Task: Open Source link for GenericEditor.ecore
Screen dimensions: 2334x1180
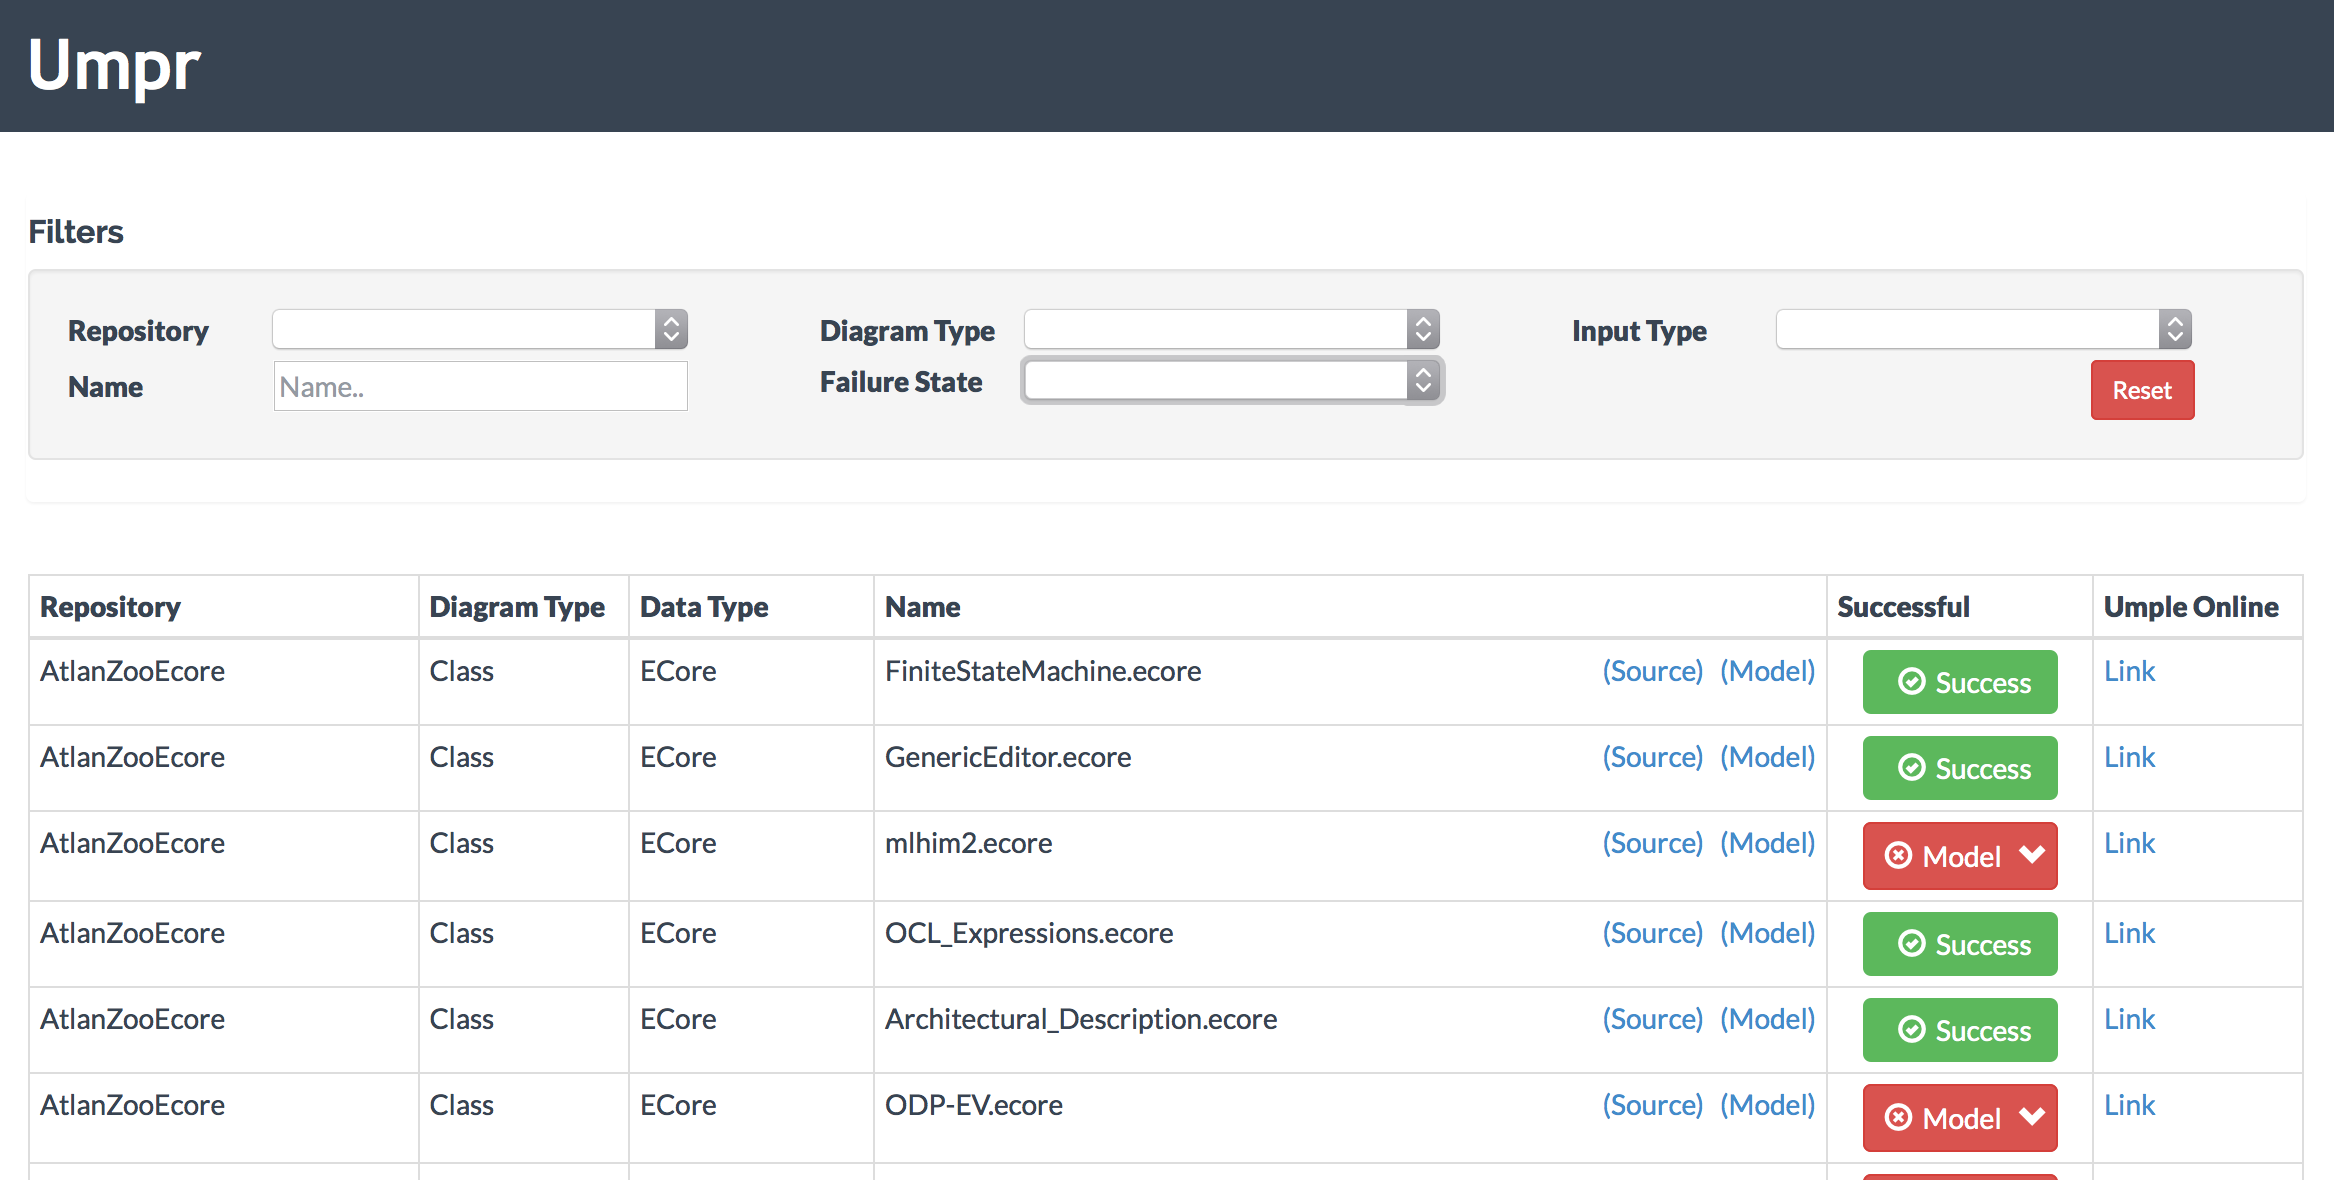Action: pyautogui.click(x=1652, y=757)
